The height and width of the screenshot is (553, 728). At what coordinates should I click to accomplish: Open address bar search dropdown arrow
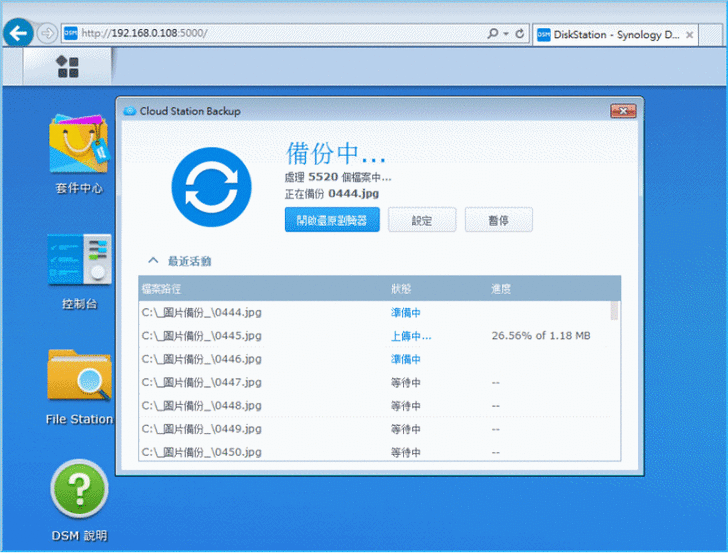pyautogui.click(x=506, y=33)
